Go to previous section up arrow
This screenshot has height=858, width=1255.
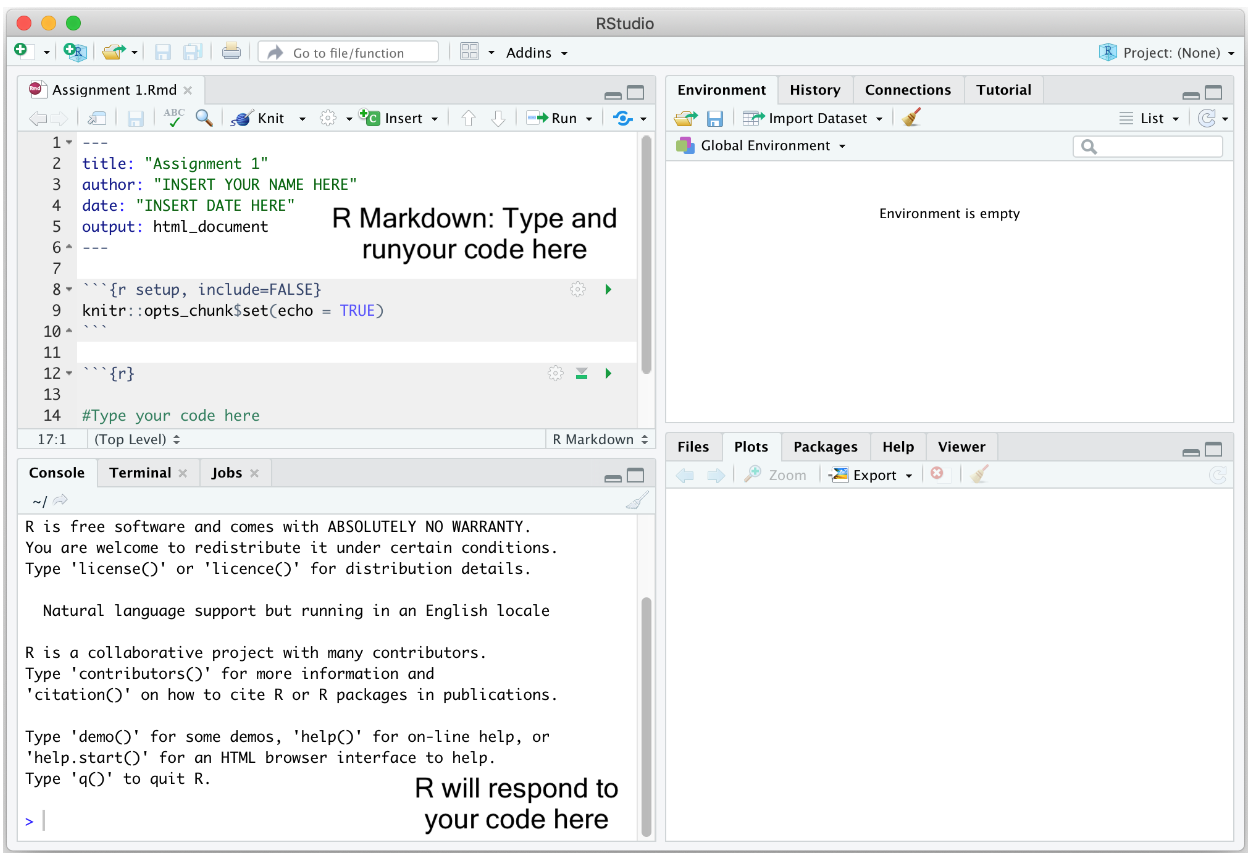pyautogui.click(x=468, y=118)
